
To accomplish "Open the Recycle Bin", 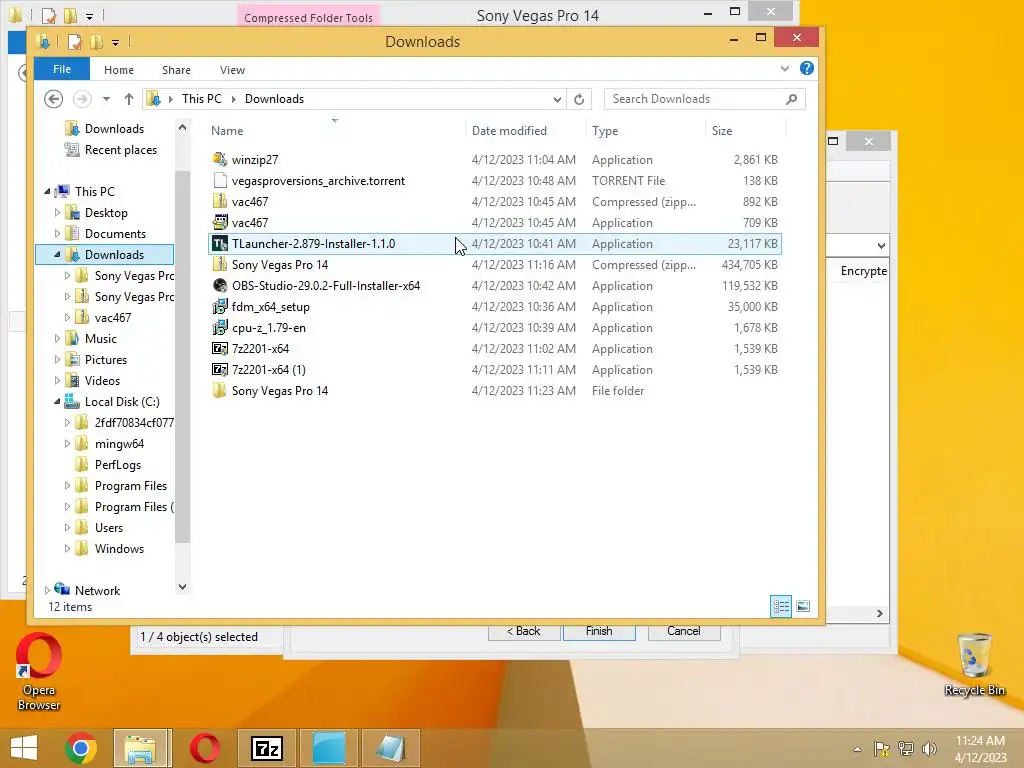I will click(974, 665).
